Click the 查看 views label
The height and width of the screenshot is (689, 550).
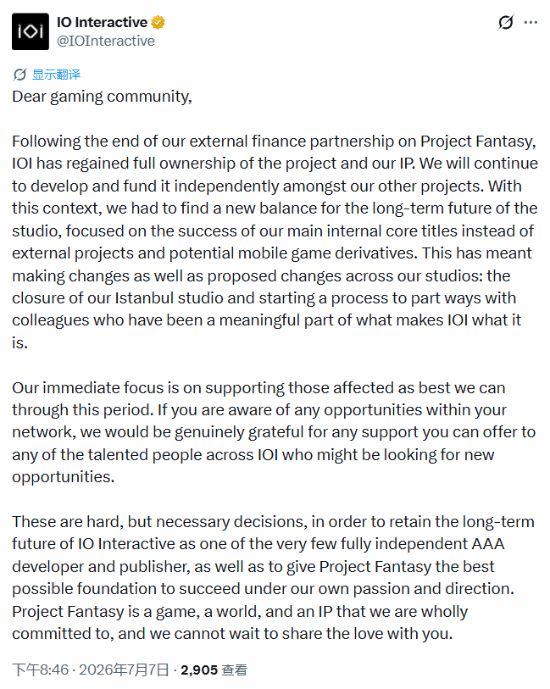click(234, 670)
